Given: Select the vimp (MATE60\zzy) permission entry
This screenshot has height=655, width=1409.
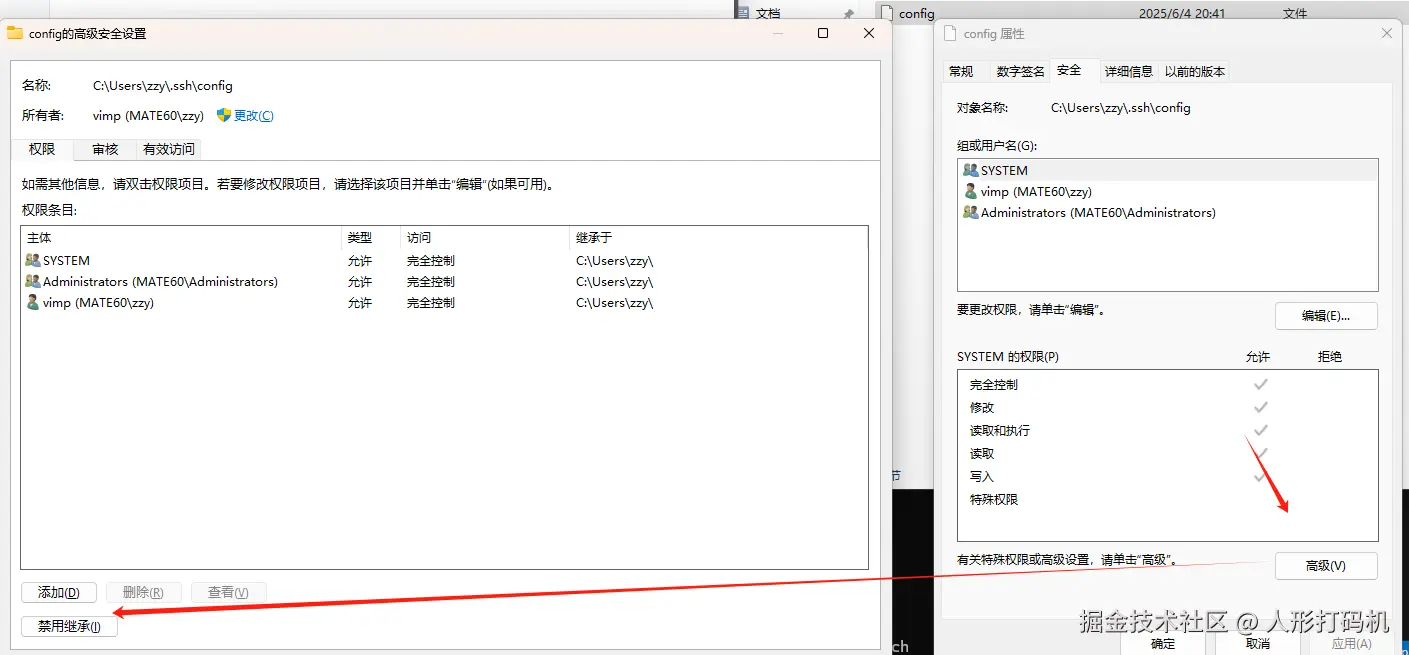Looking at the screenshot, I should pos(444,302).
